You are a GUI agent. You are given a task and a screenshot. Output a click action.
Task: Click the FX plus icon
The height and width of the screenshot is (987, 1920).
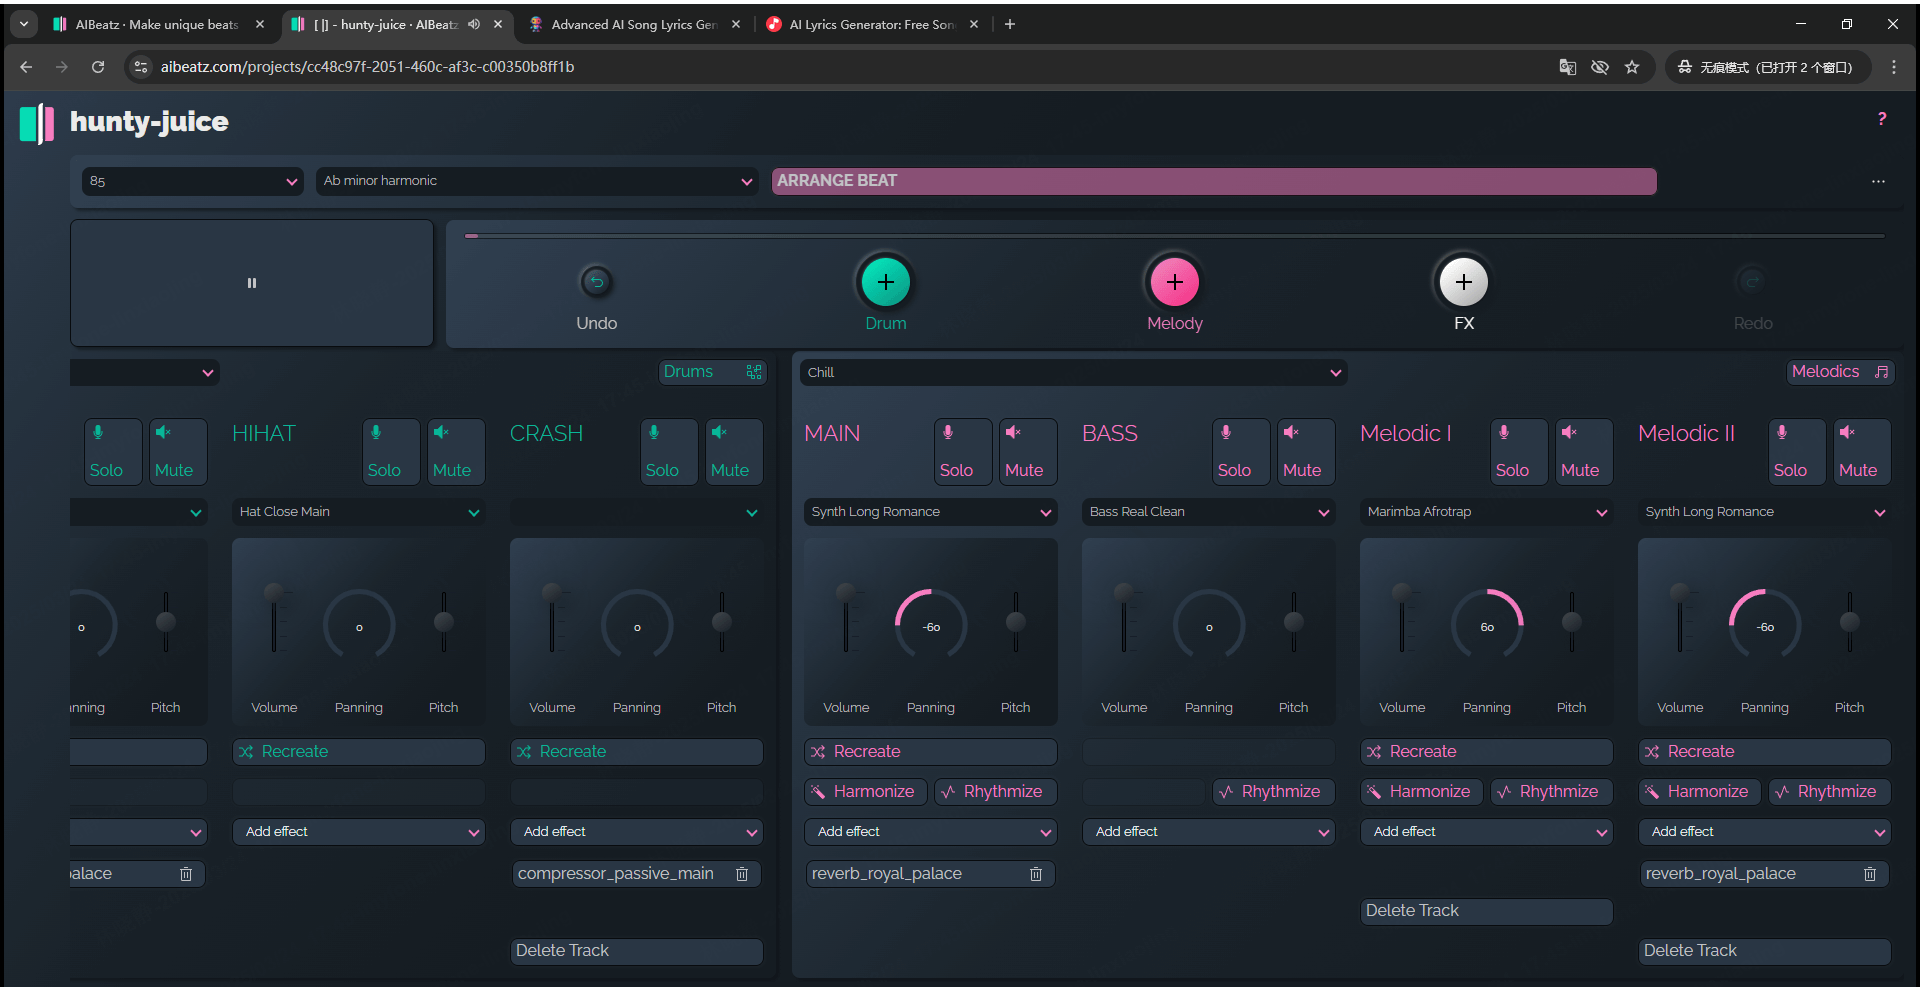tap(1462, 281)
